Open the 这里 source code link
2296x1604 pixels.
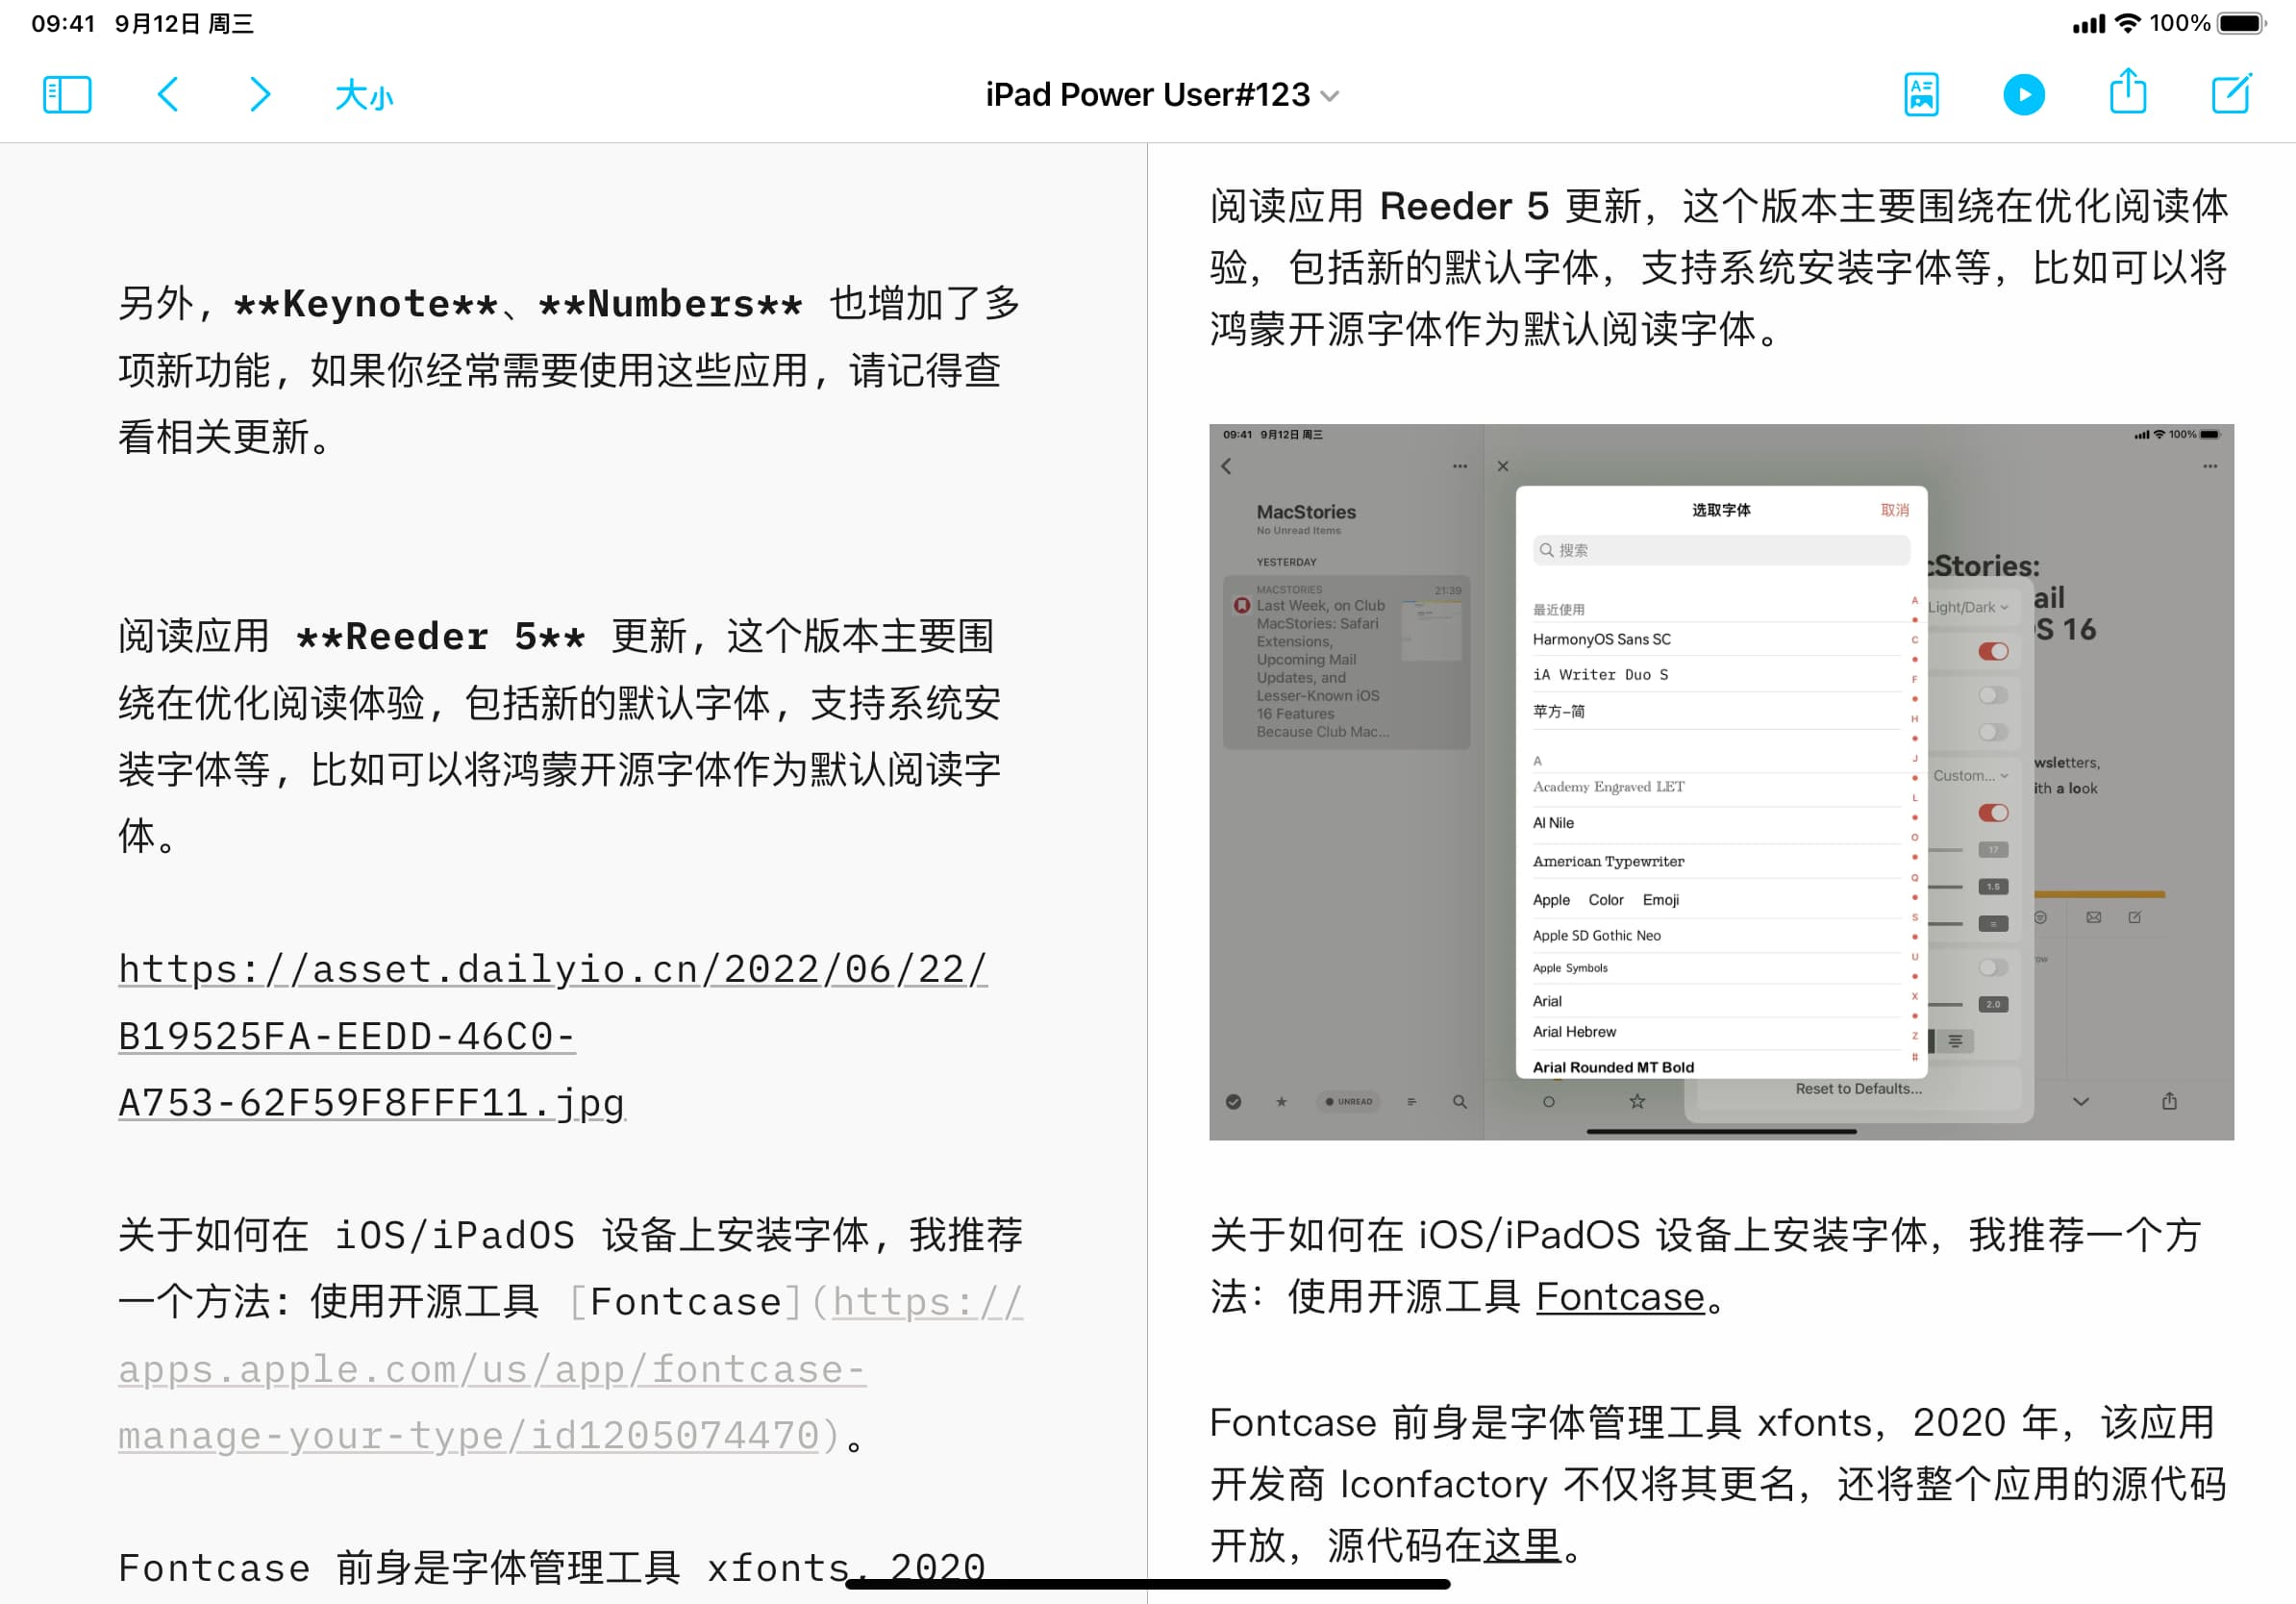pyautogui.click(x=1522, y=1546)
